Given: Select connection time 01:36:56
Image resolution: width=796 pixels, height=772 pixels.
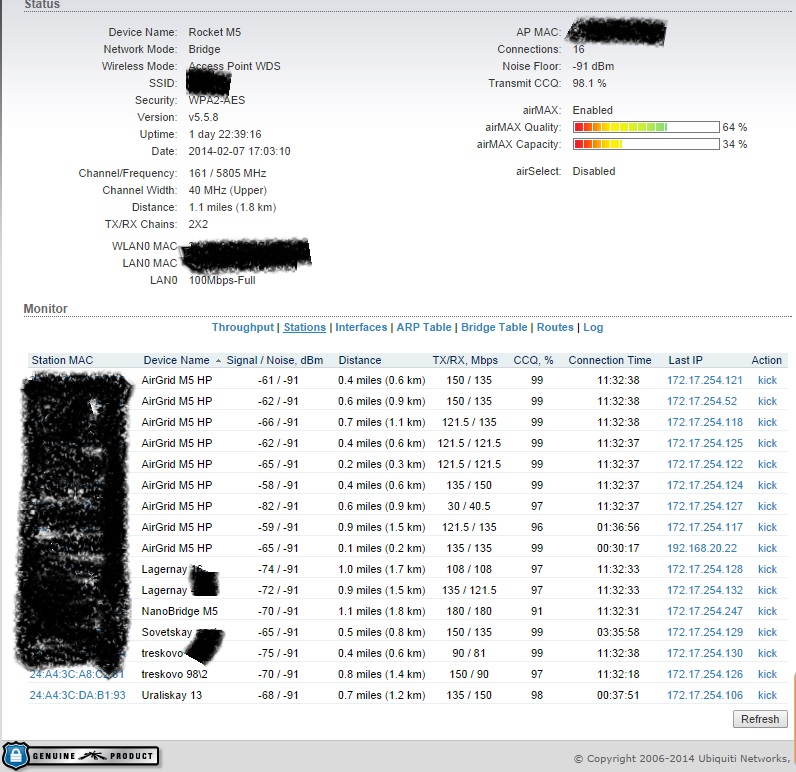Looking at the screenshot, I should 618,527.
